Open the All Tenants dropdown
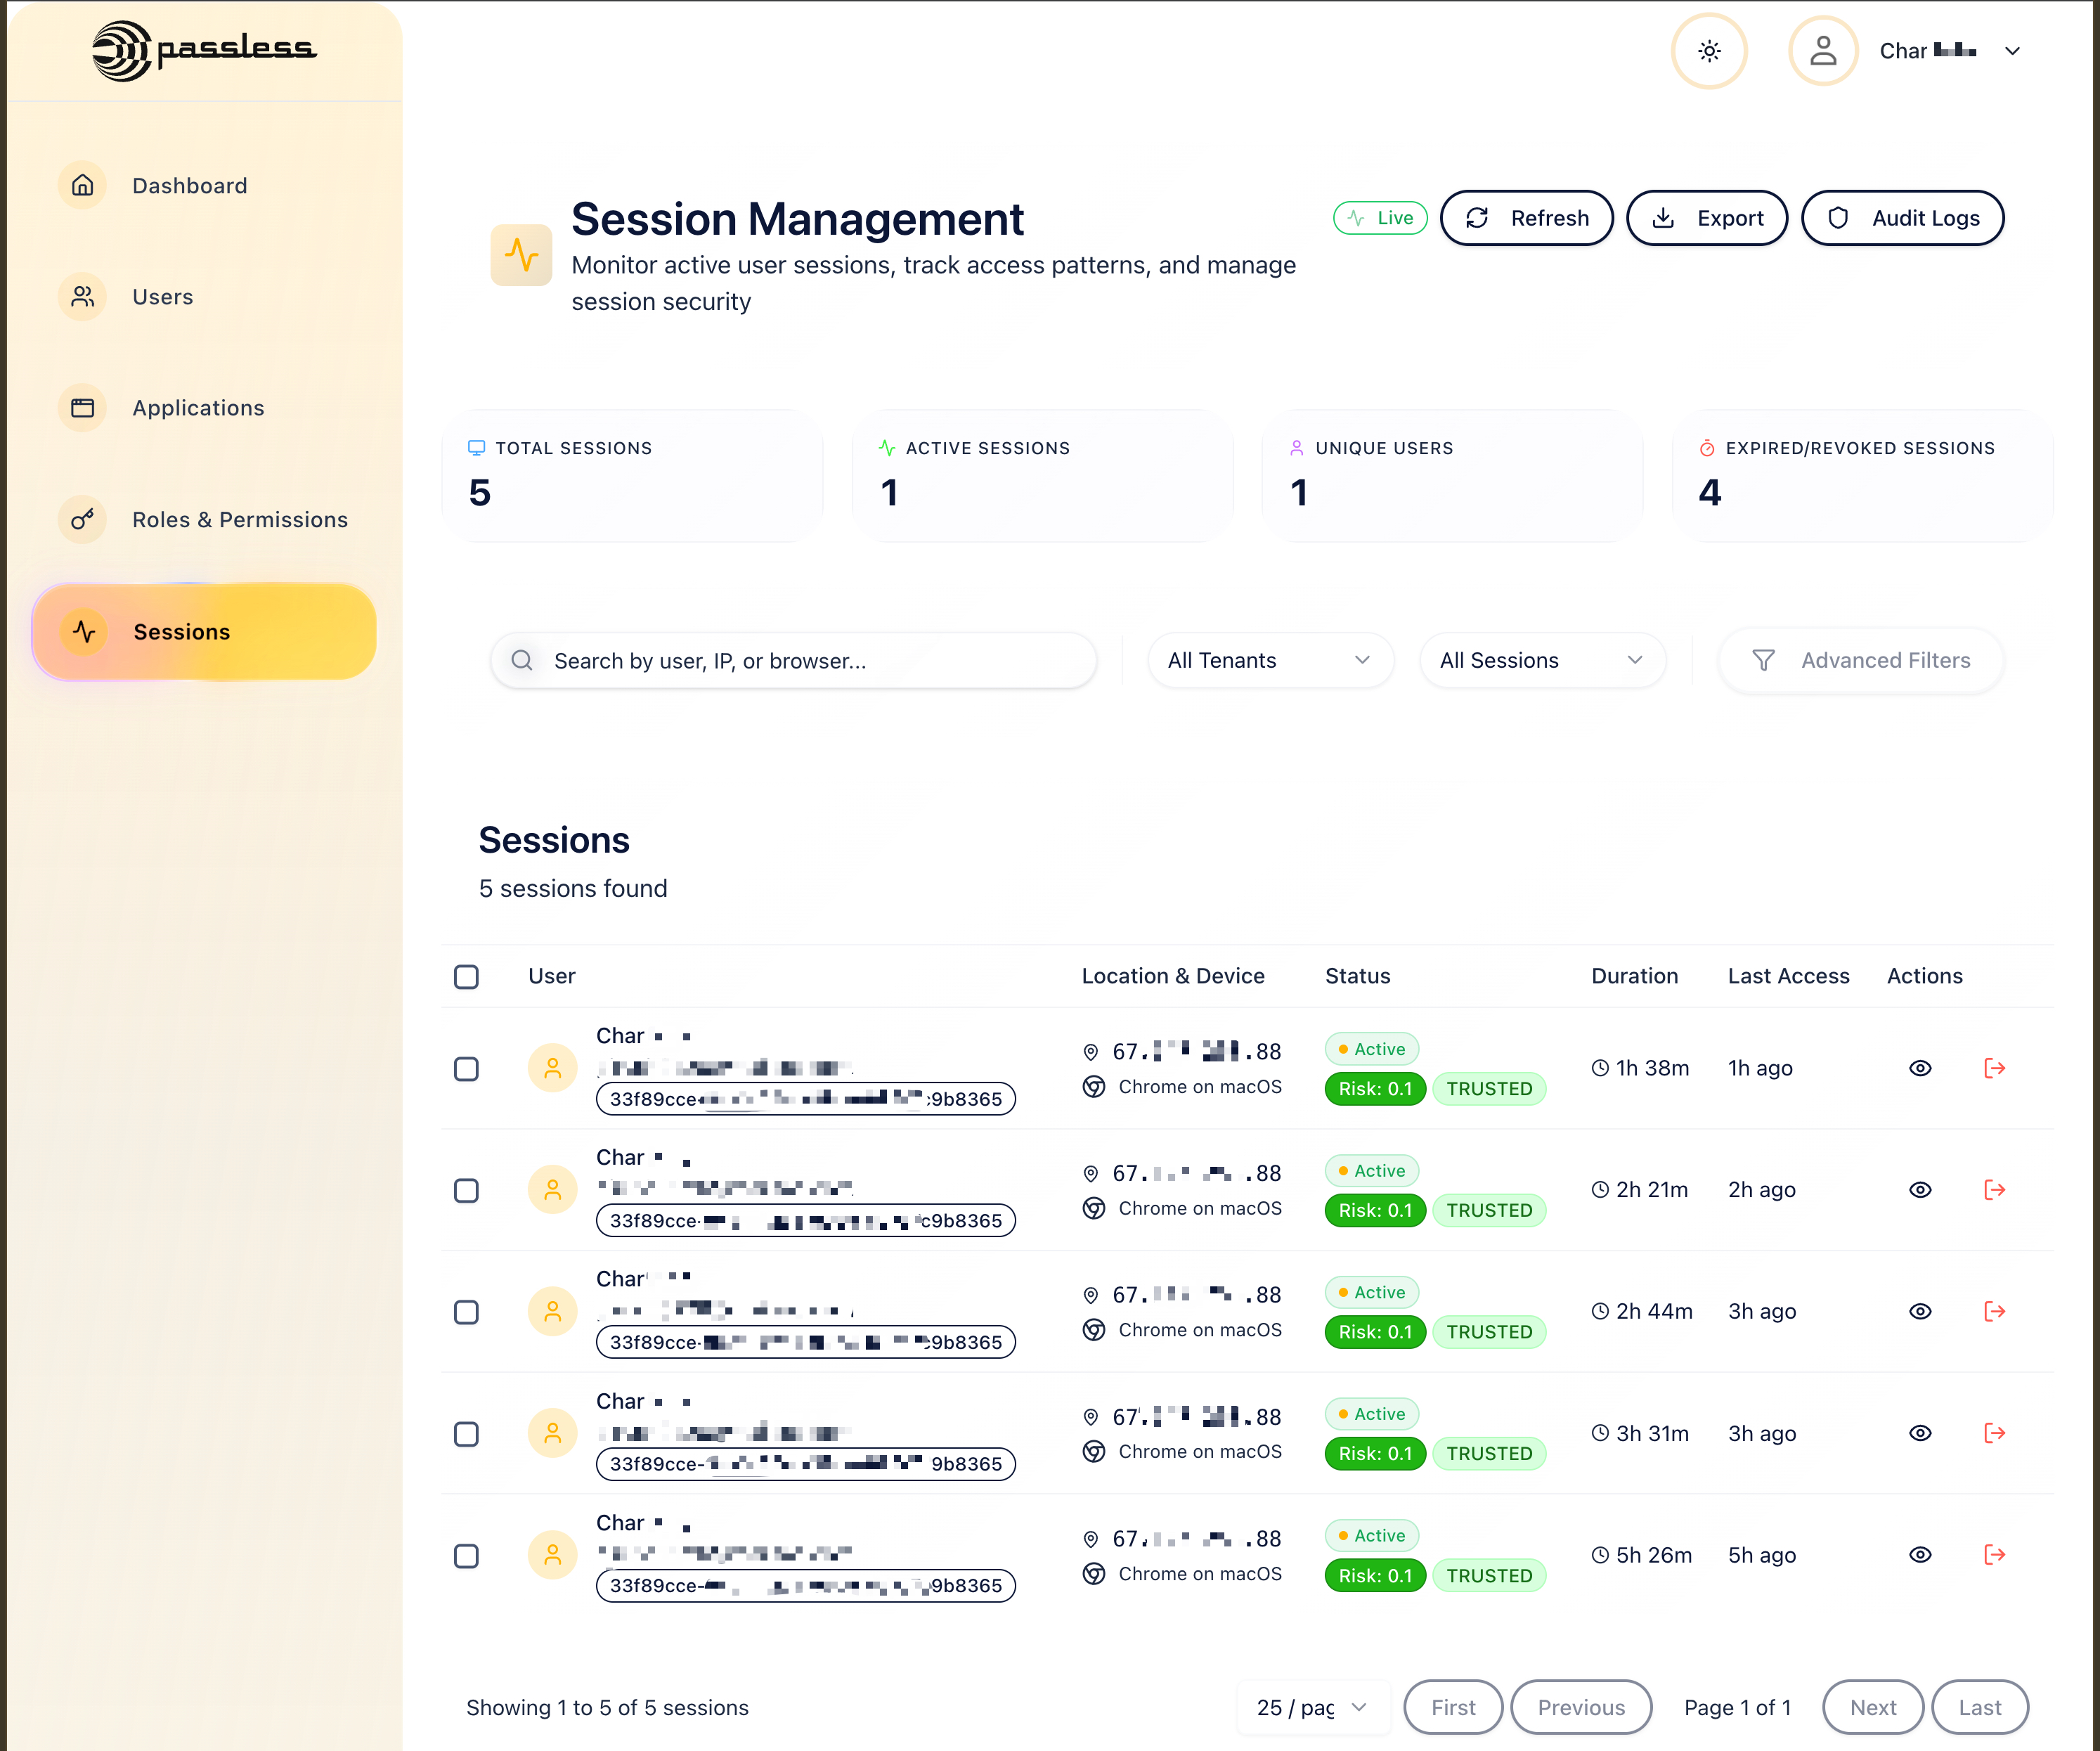 [1270, 660]
